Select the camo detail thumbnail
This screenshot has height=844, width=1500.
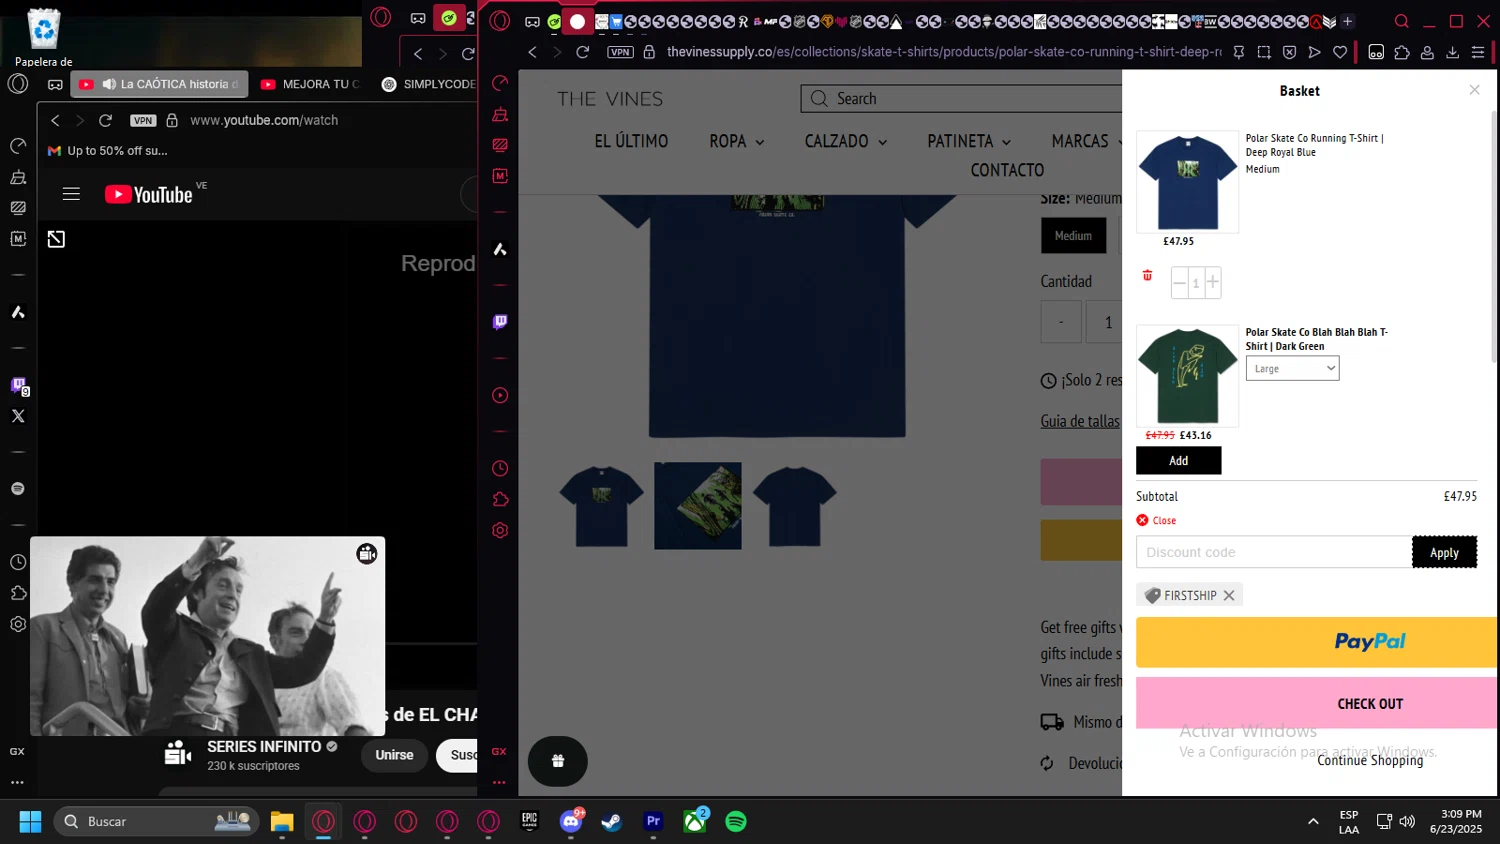(x=698, y=506)
